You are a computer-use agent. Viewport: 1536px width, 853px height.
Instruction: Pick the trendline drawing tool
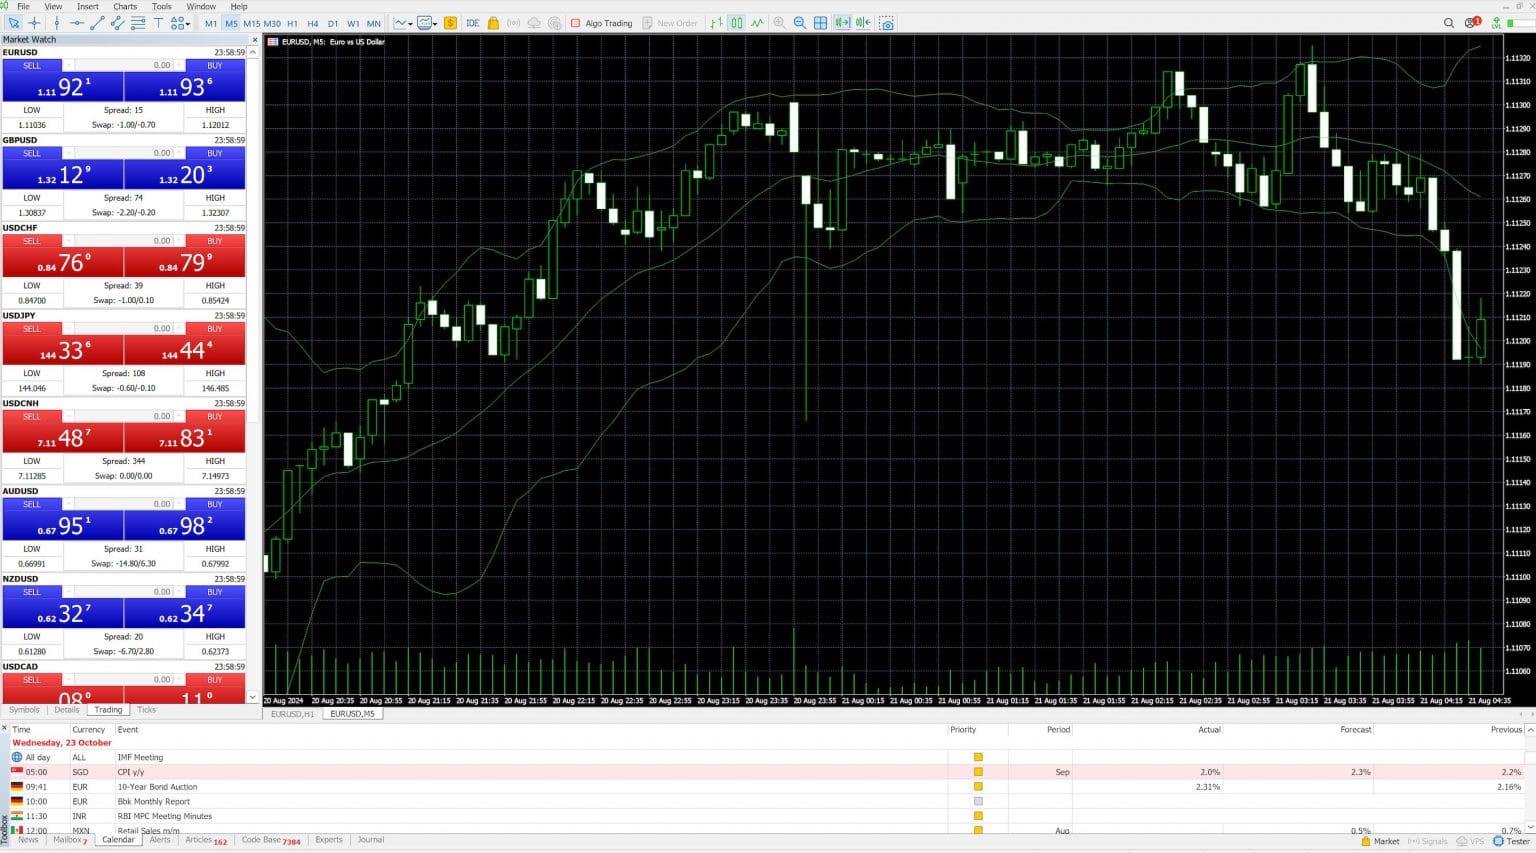tap(98, 23)
